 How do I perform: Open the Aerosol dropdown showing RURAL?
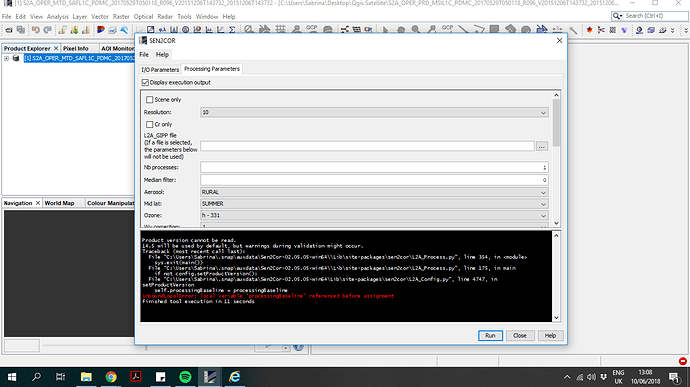click(x=374, y=192)
